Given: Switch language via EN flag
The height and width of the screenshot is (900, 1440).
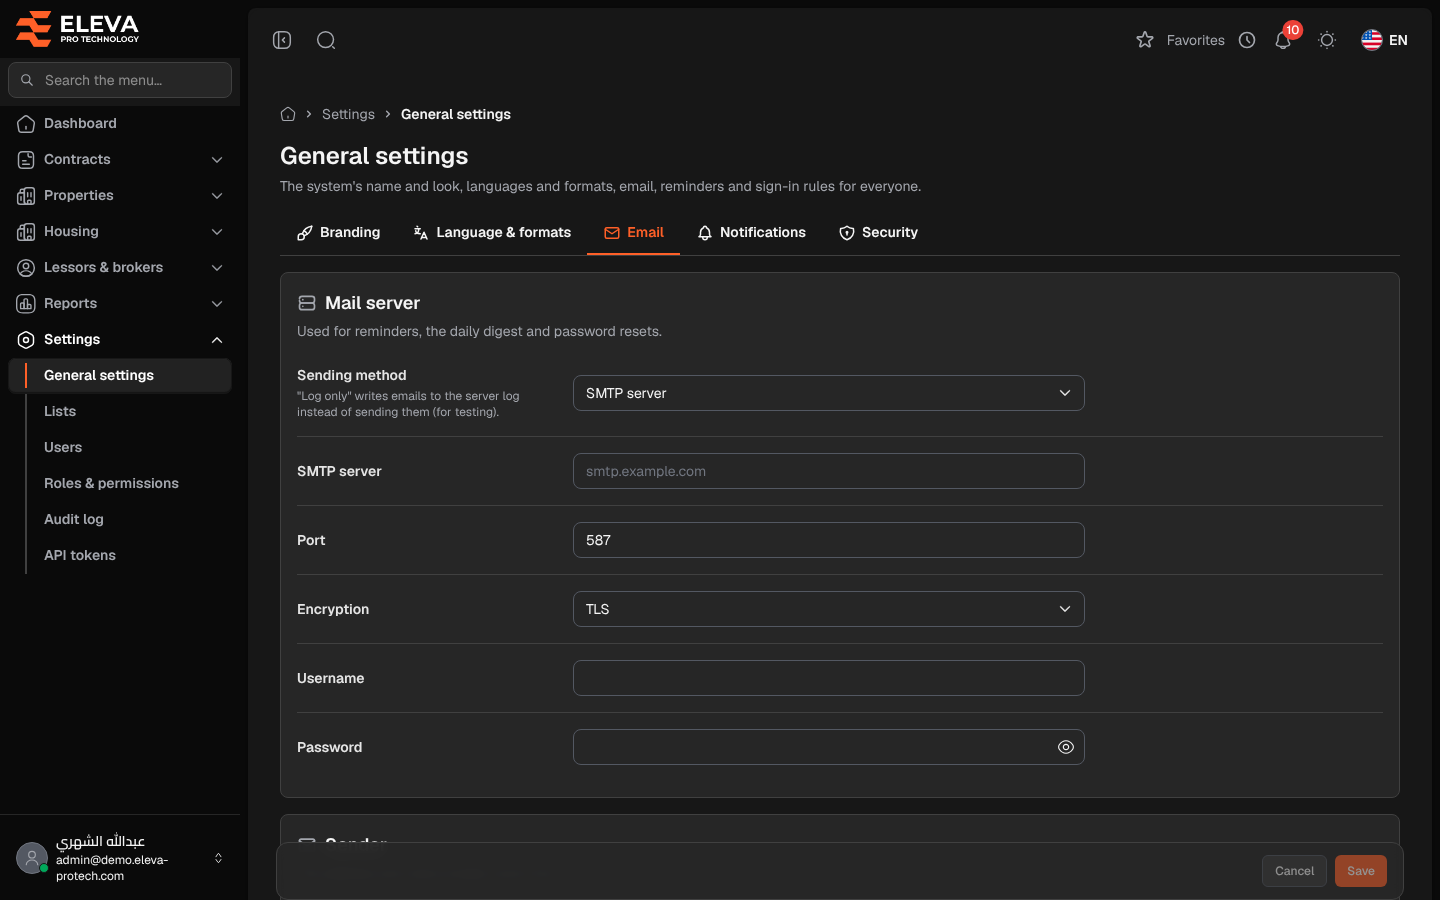Looking at the screenshot, I should click(x=1384, y=40).
